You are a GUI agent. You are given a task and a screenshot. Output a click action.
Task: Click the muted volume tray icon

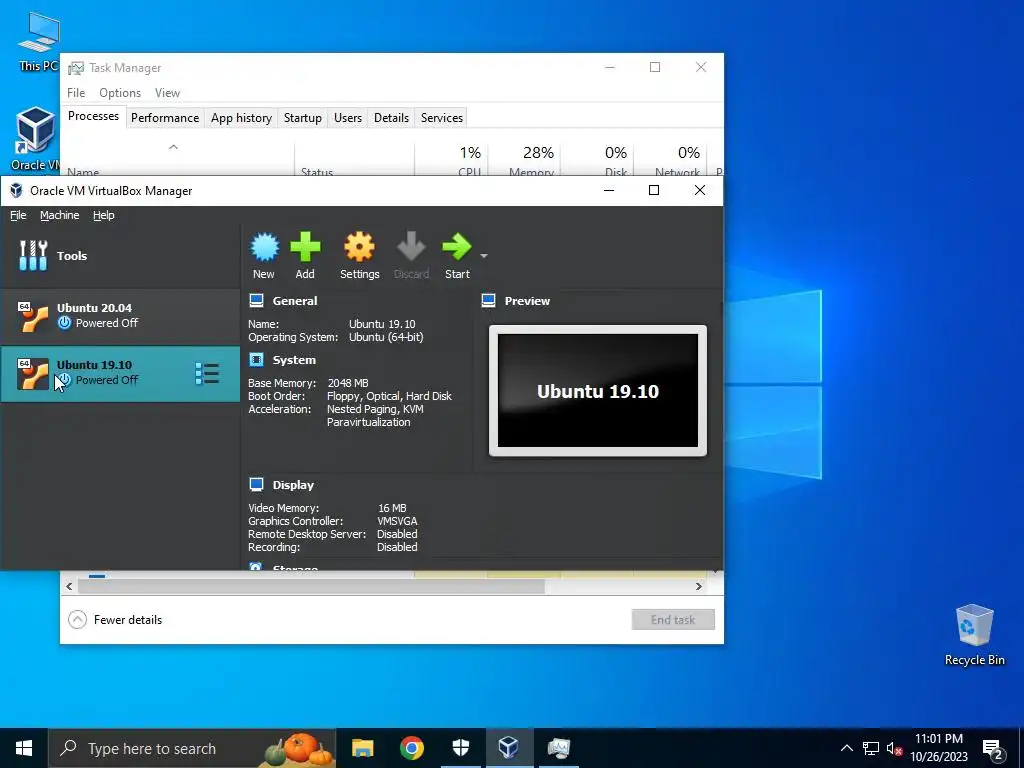[x=895, y=748]
